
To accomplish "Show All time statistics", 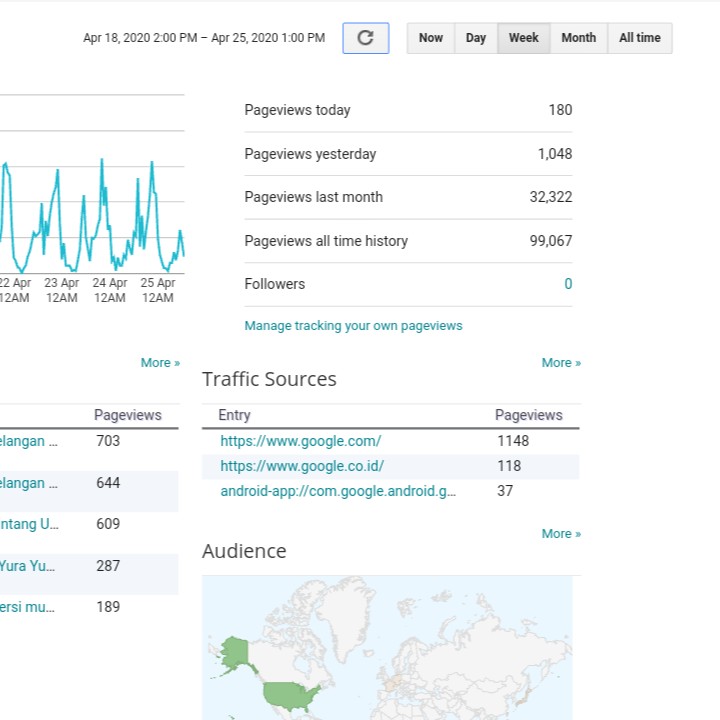I will 639,38.
